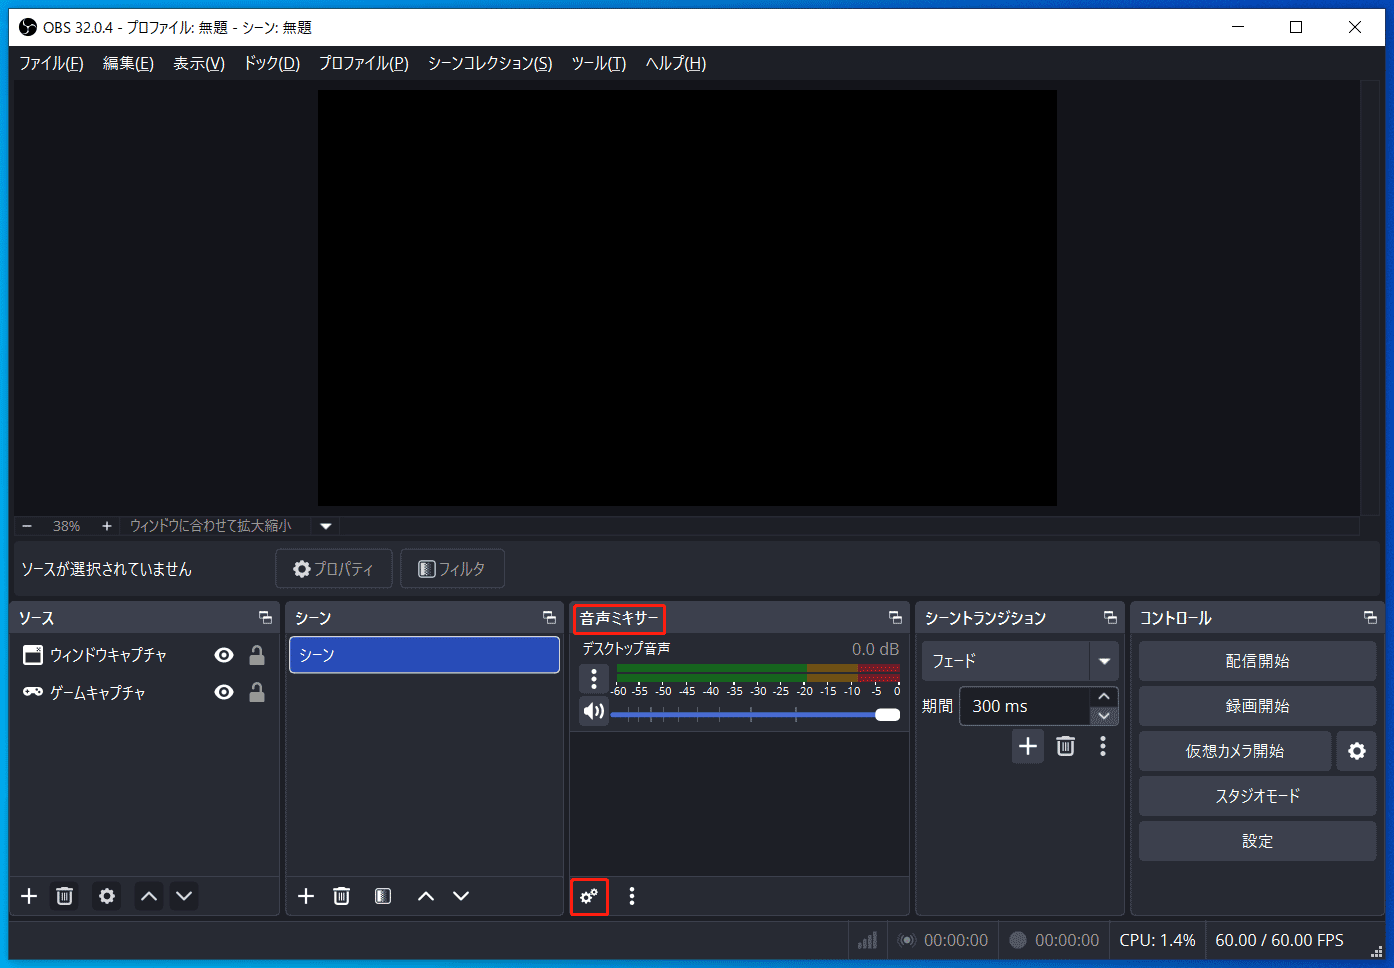Float the シーントランジション dock panel
The height and width of the screenshot is (968, 1394).
pyautogui.click(x=1110, y=618)
